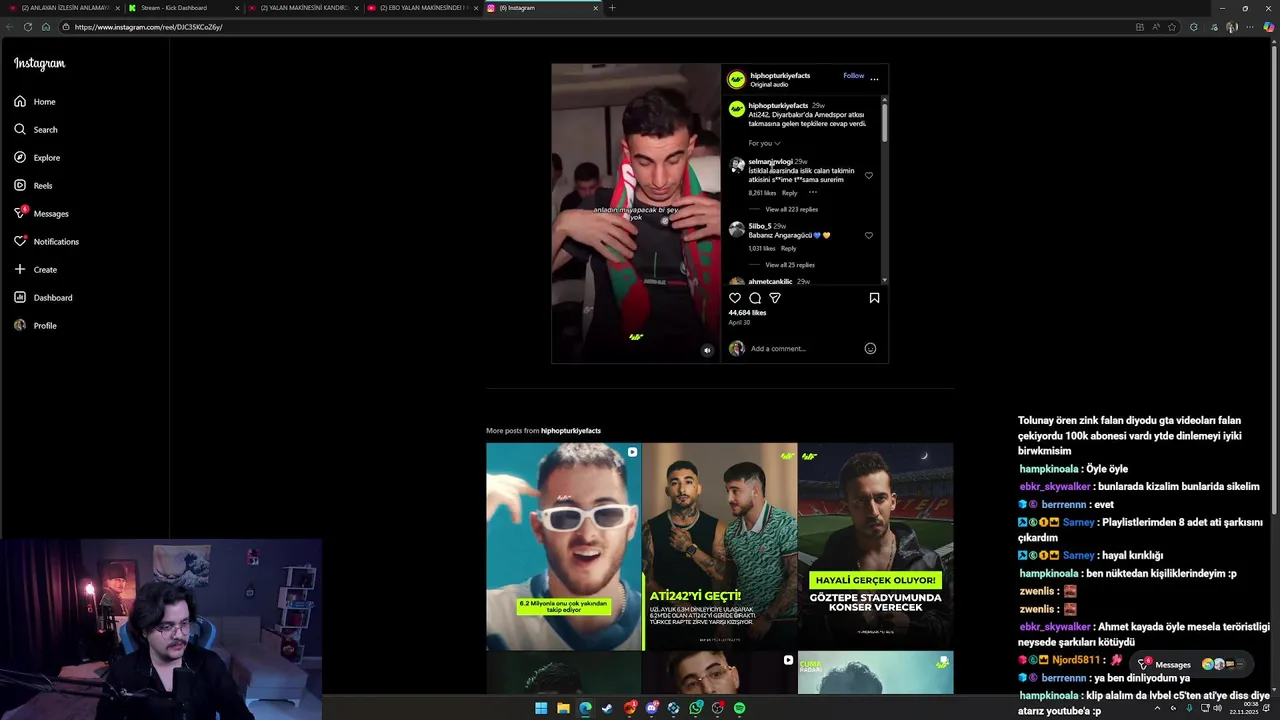Open the white sunglasses reel thumbnail

[564, 547]
